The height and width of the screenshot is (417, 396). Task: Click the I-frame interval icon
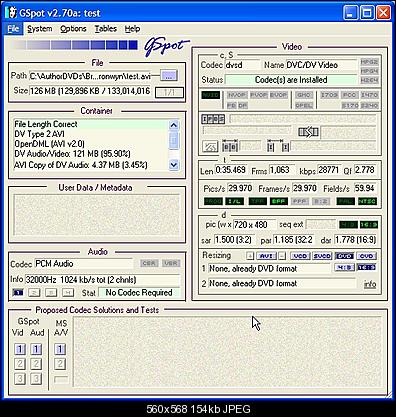click(x=278, y=146)
